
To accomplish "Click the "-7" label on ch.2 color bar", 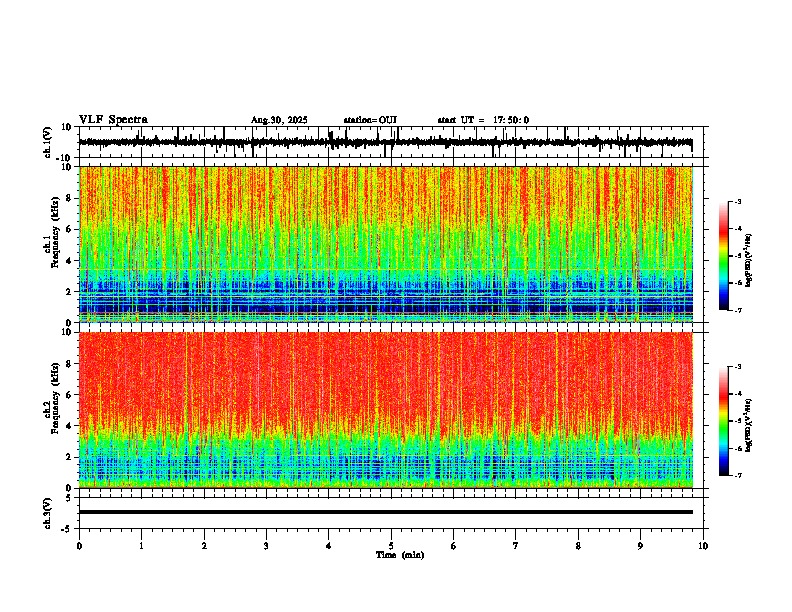I will 737,475.
